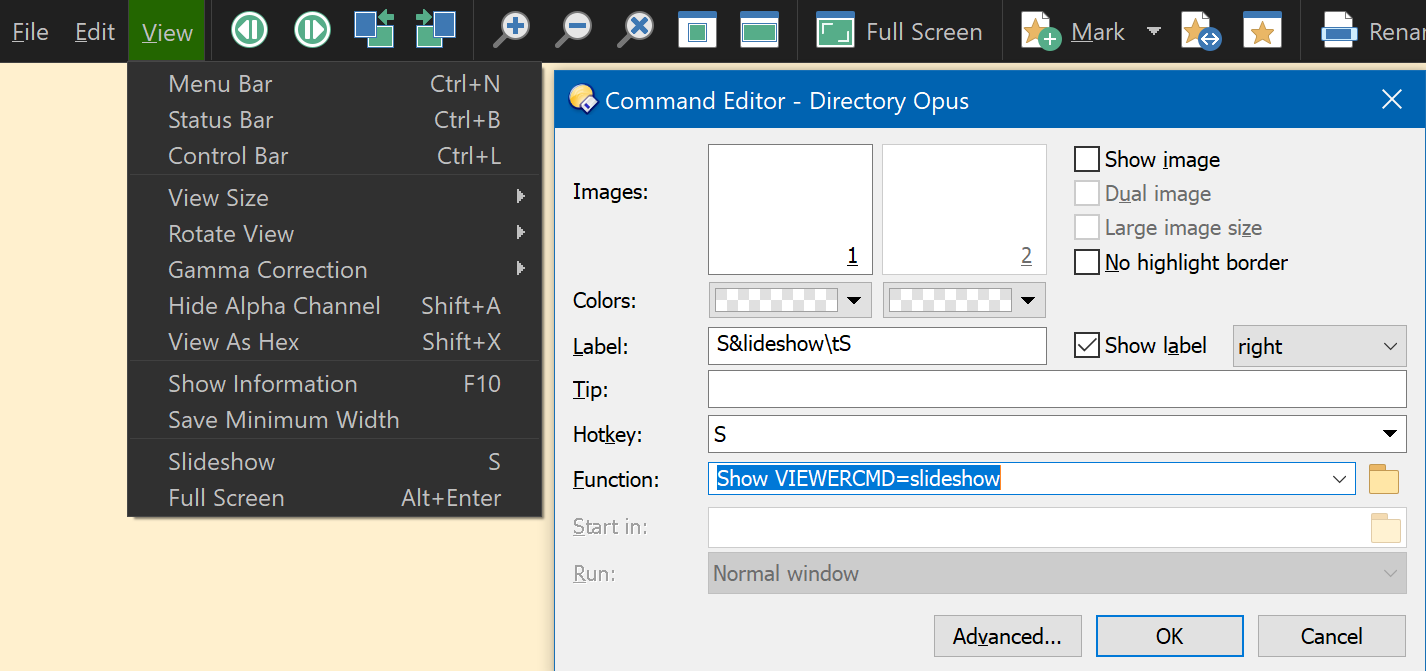Select image slot 1 thumbnail
Image resolution: width=1426 pixels, height=671 pixels.
coord(790,210)
